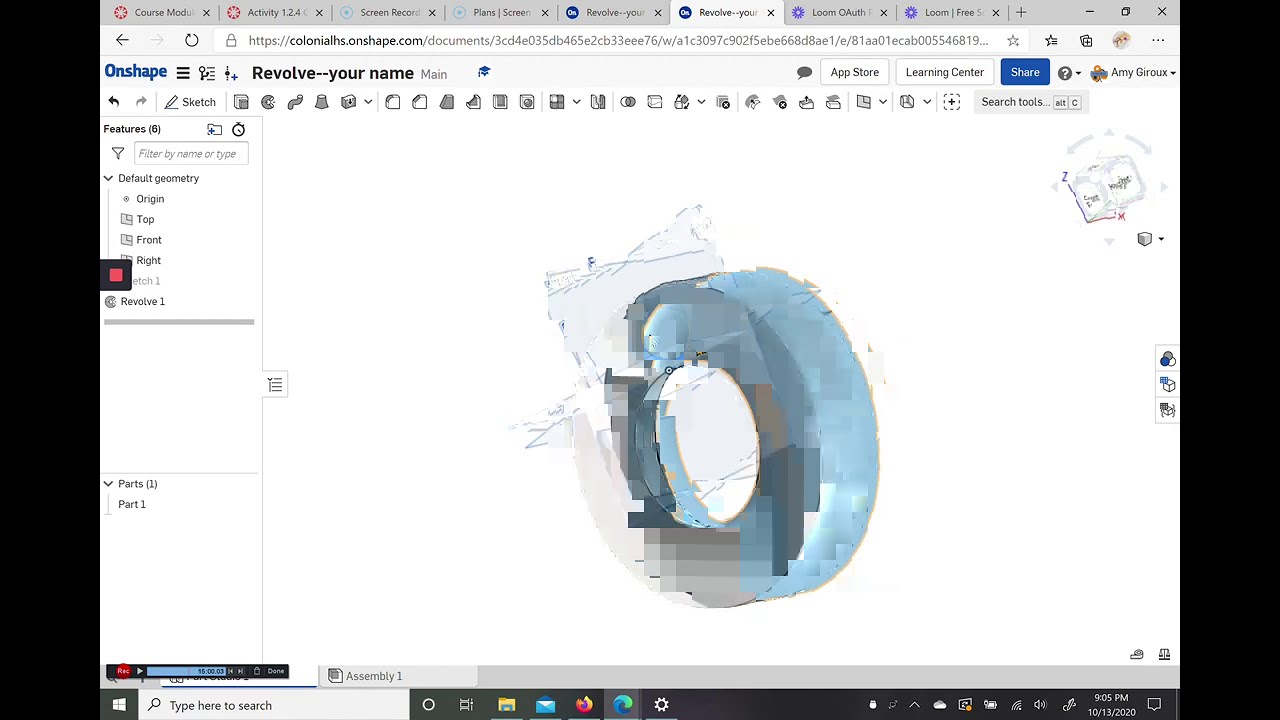Viewport: 1280px width, 720px height.
Task: Click the Sketch button
Action: coord(190,102)
